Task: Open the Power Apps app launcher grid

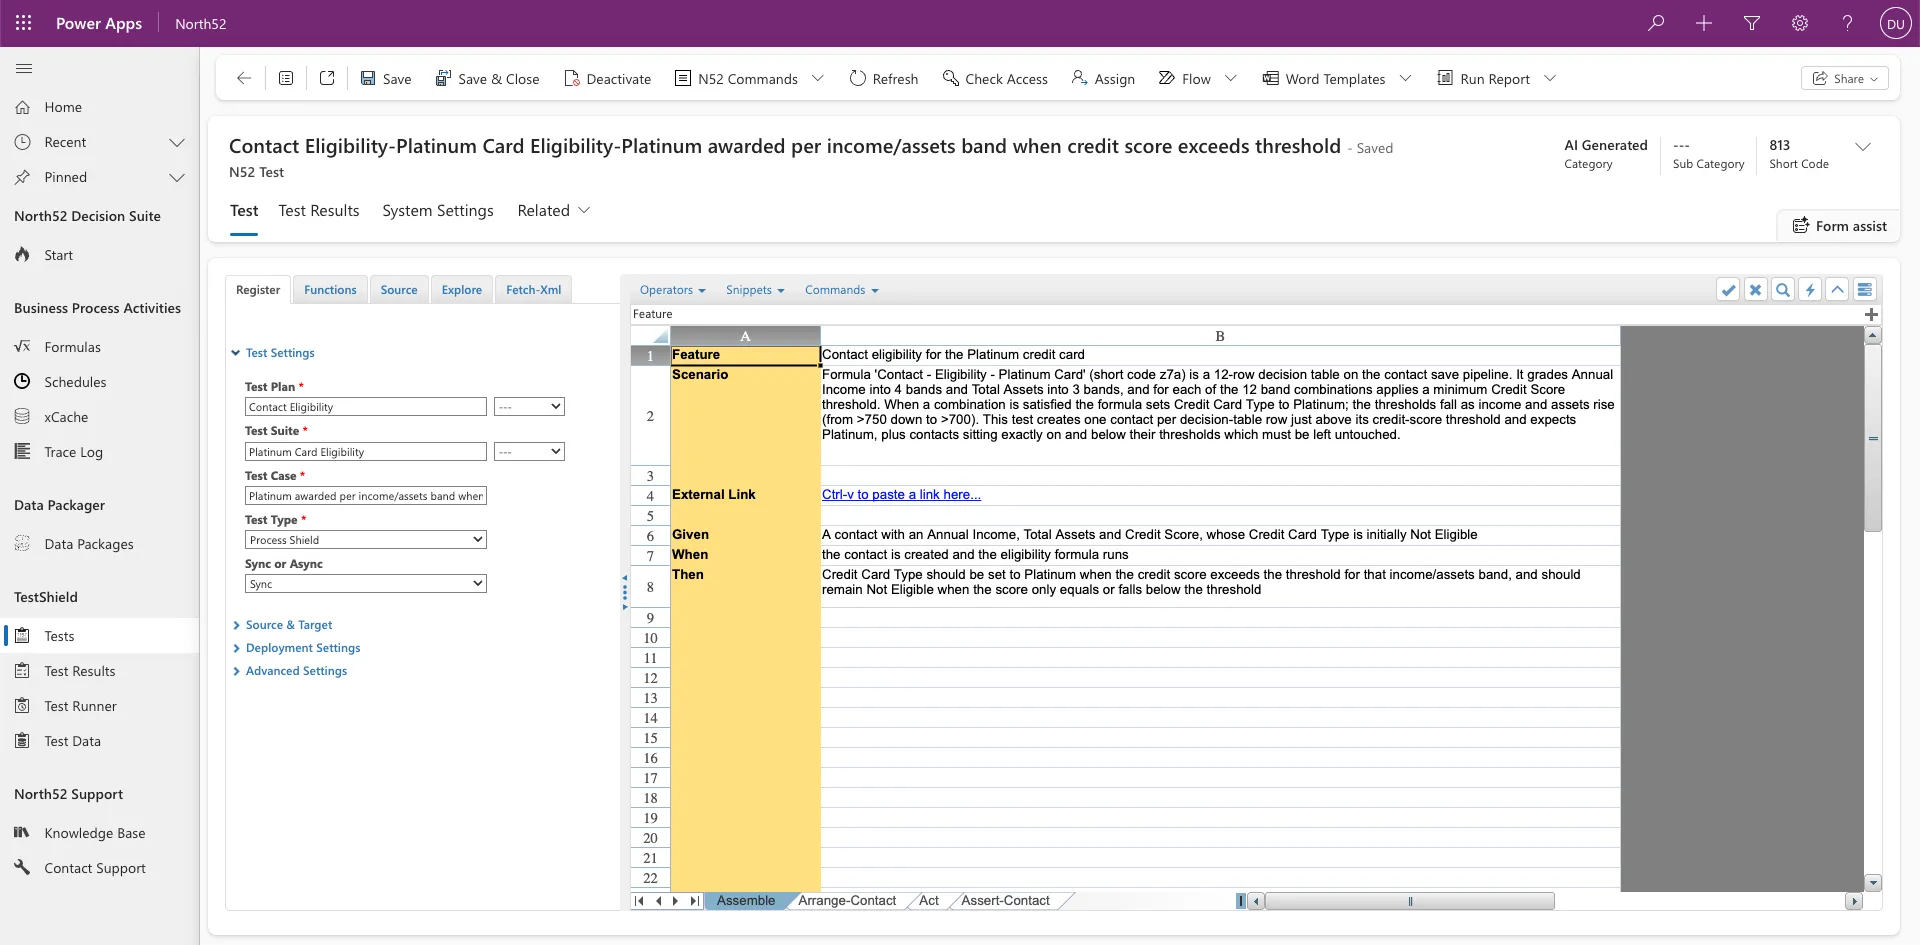Action: pos(24,23)
